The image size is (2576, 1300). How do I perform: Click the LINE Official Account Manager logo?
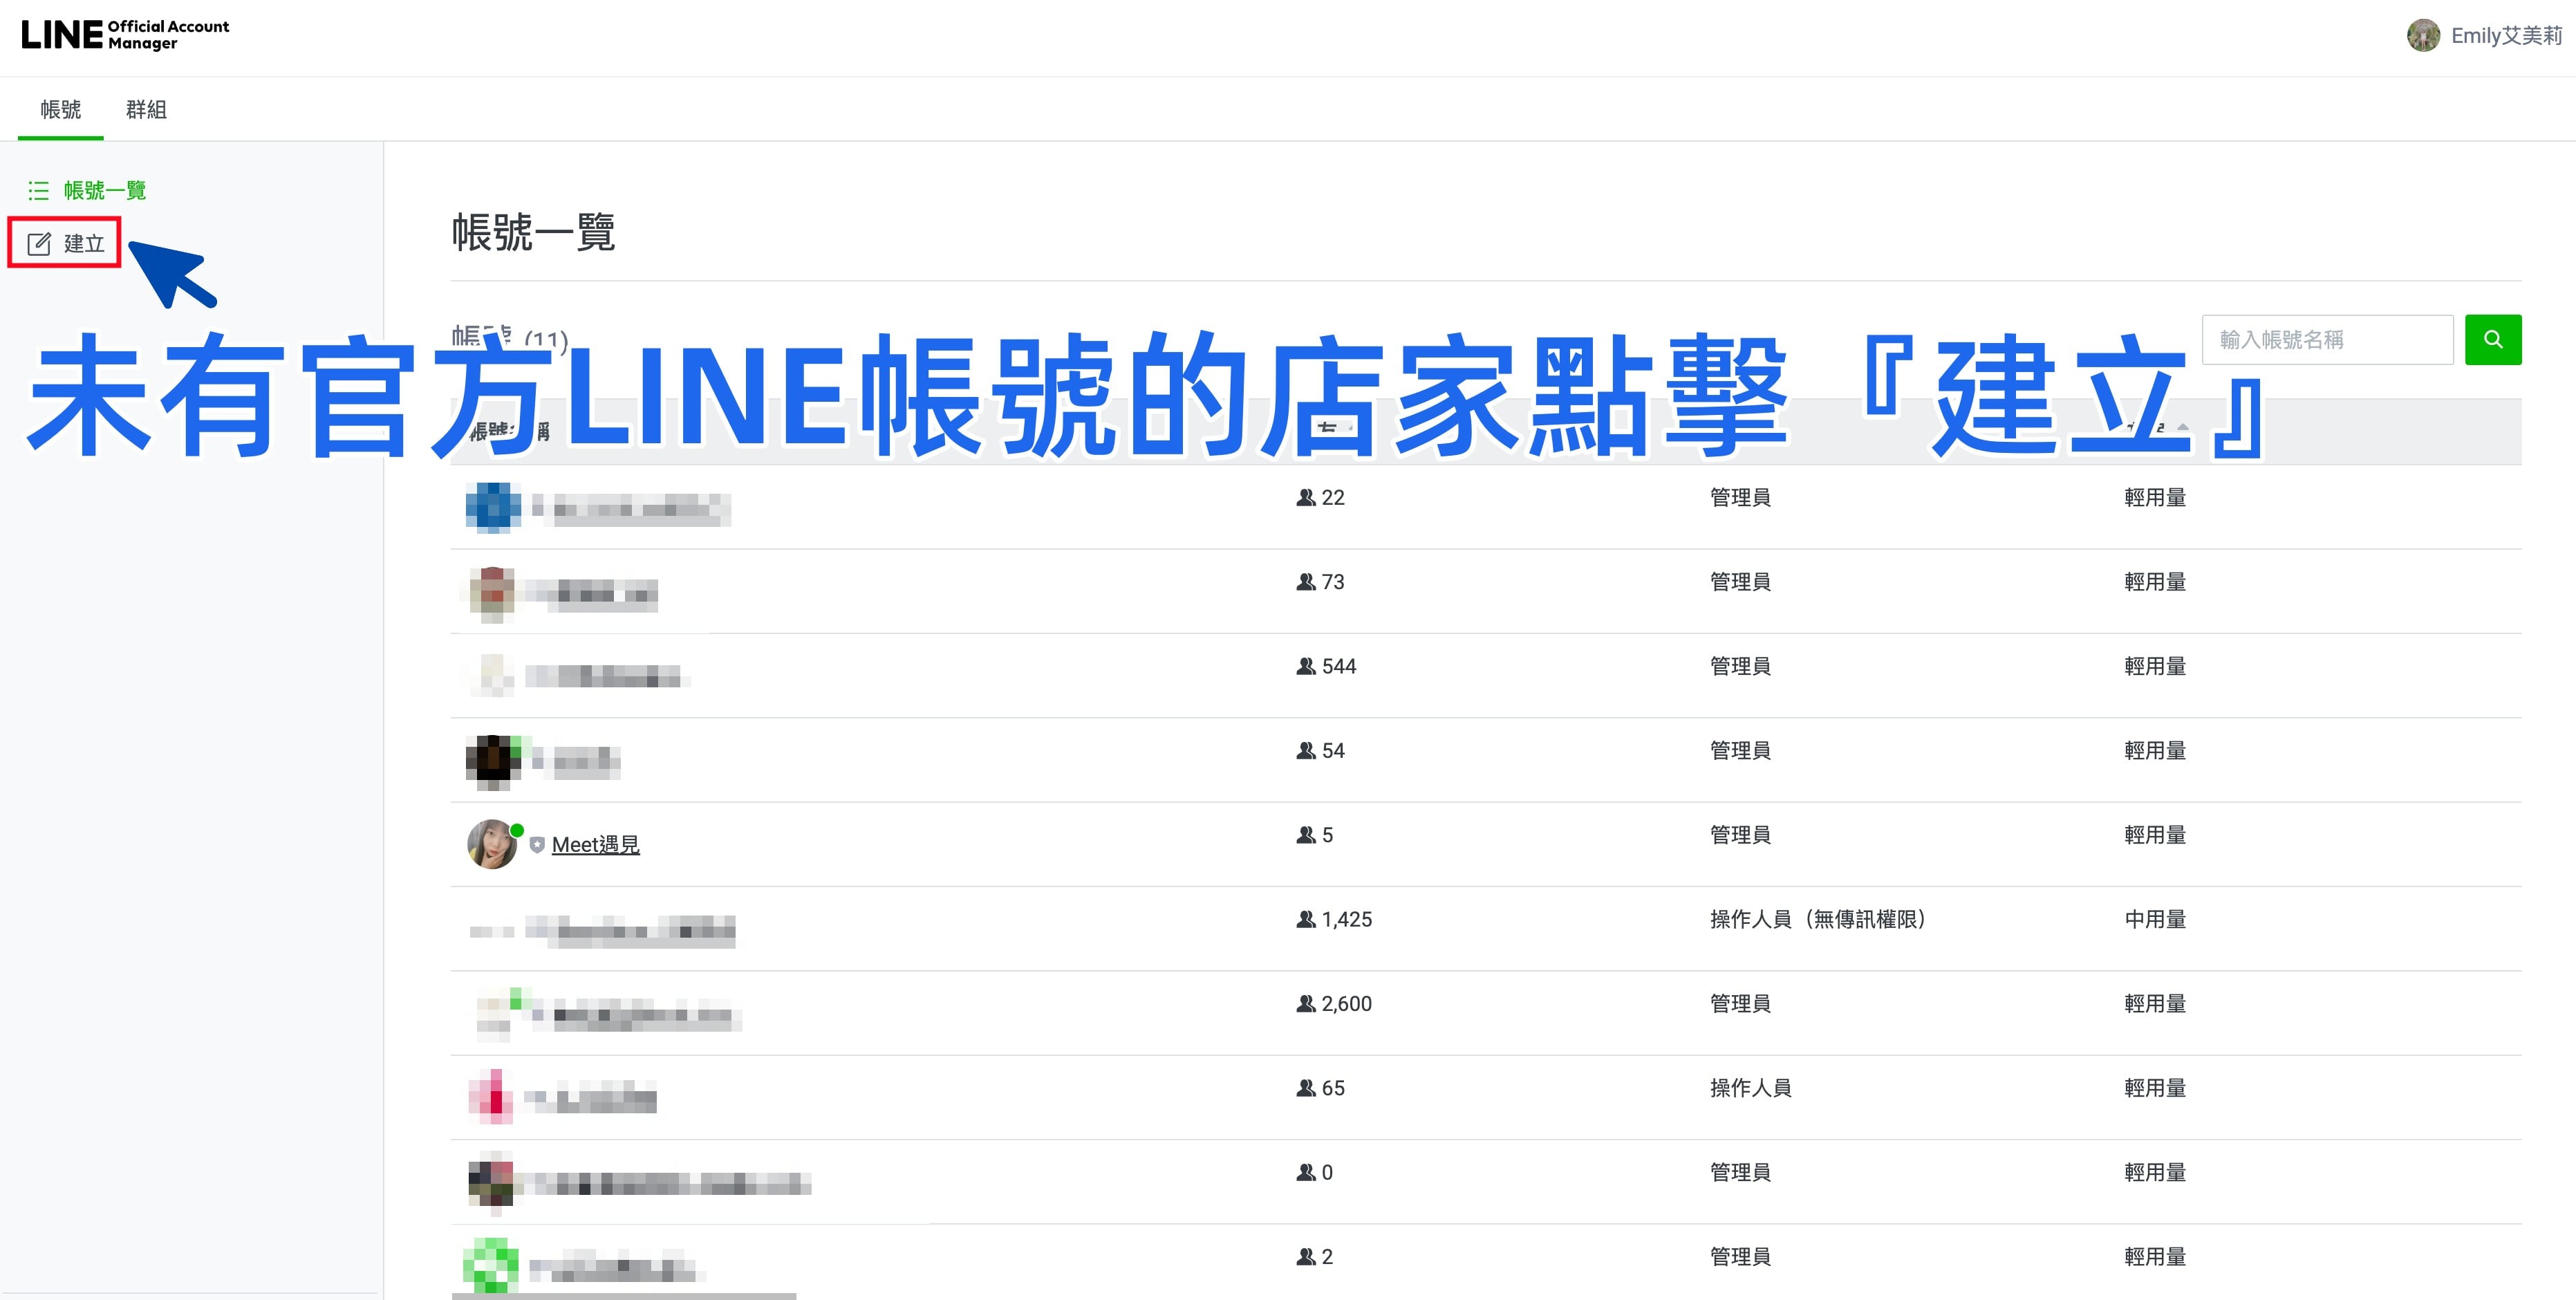click(x=125, y=35)
